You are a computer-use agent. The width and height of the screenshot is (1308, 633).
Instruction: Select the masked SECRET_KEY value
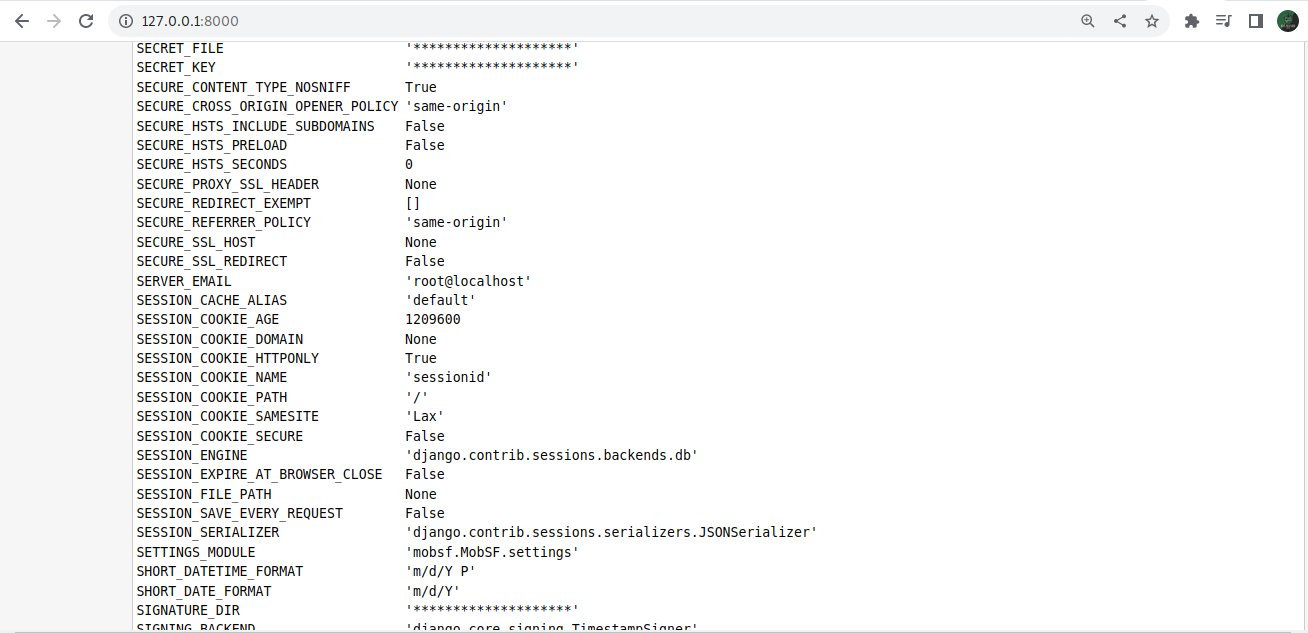(x=491, y=67)
